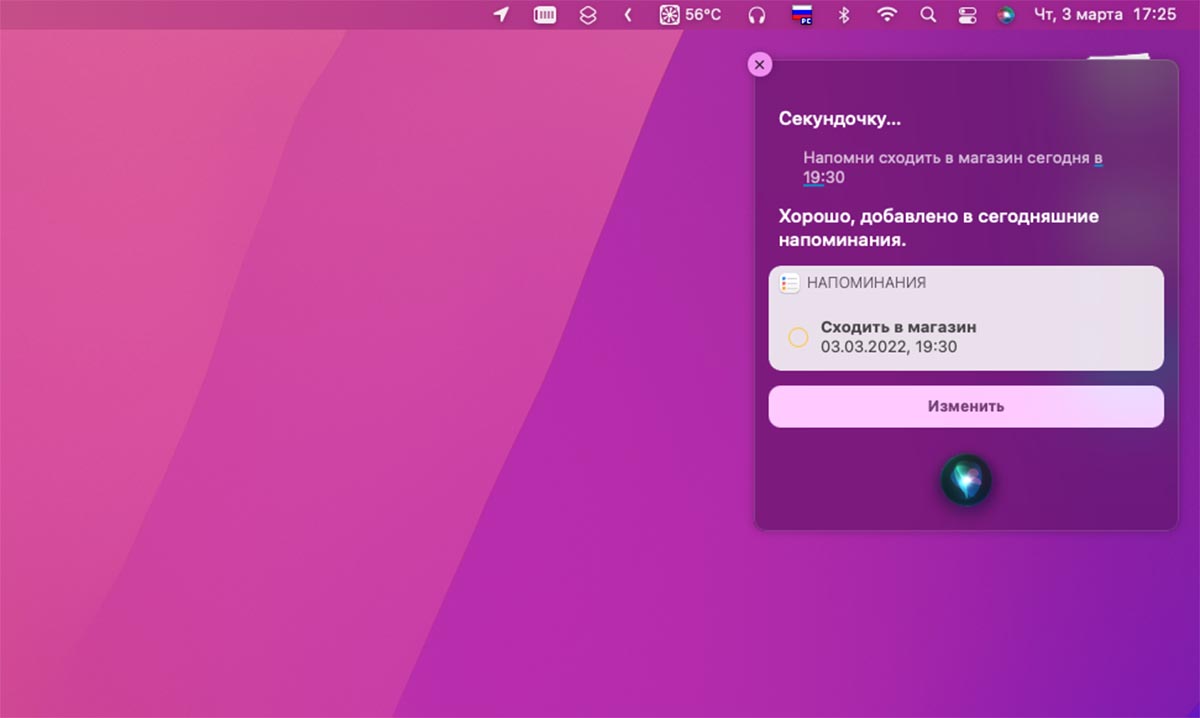Open the Wi-Fi status menu
1200x718 pixels.
886,14
